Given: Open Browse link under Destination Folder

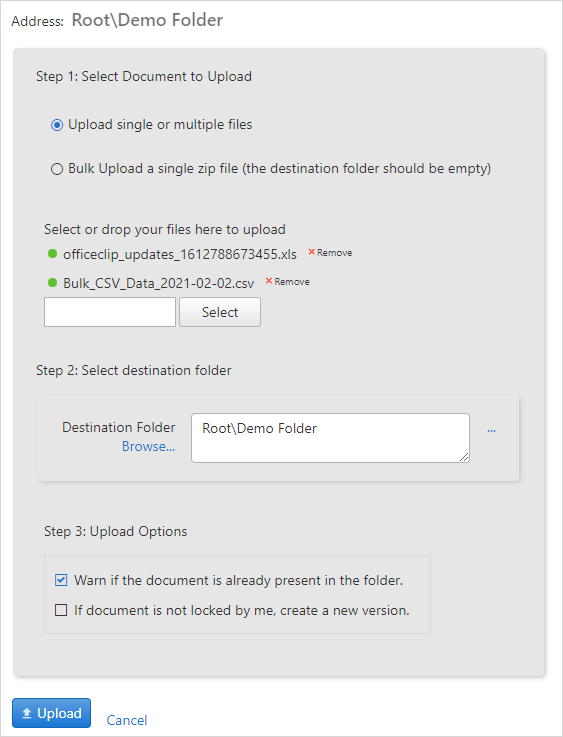Looking at the screenshot, I should pyautogui.click(x=149, y=447).
